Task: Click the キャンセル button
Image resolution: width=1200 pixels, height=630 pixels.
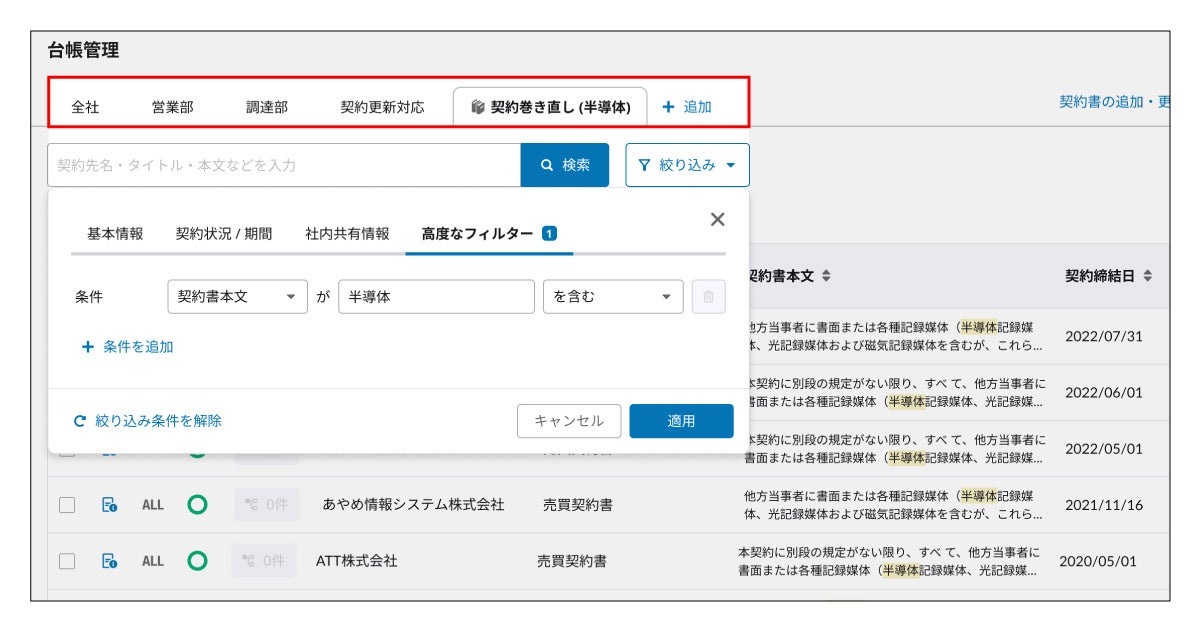Action: [x=569, y=421]
